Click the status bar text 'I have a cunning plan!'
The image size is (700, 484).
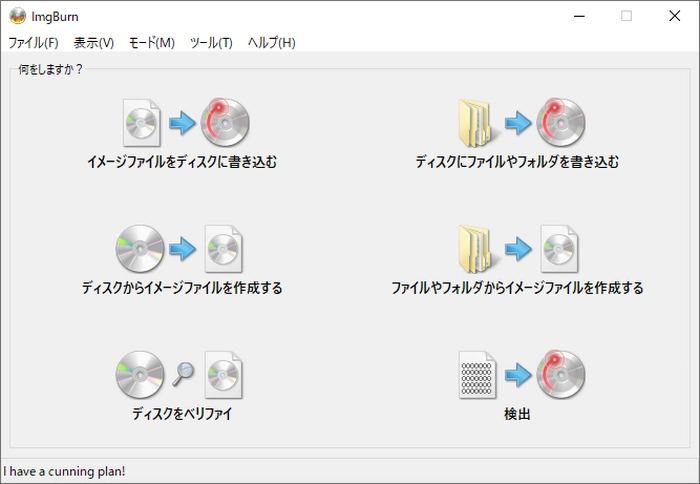[64, 471]
